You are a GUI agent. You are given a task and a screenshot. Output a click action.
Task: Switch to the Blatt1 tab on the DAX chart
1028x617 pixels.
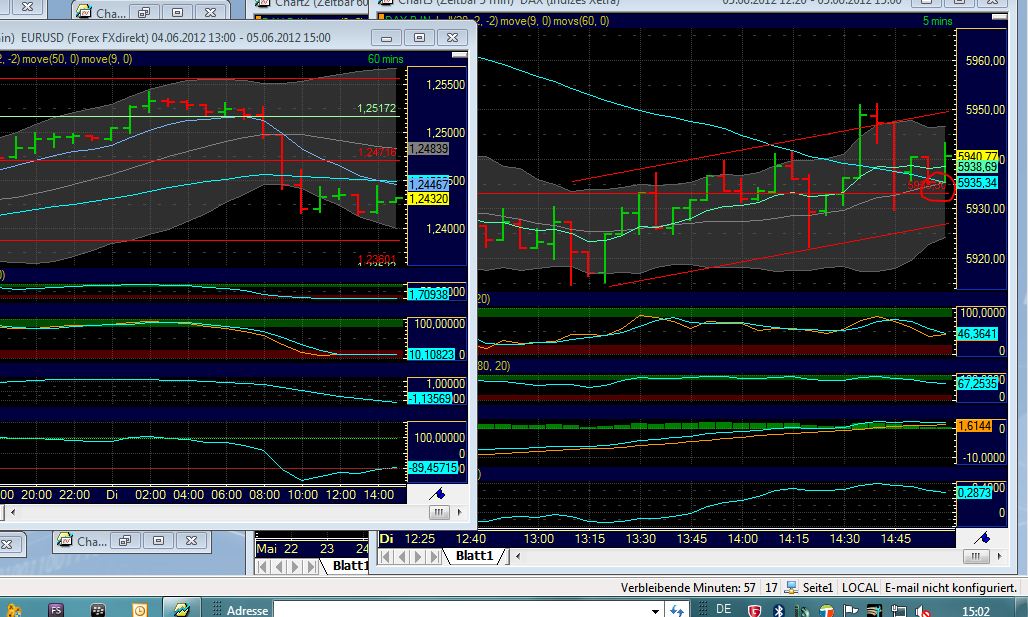pos(474,556)
